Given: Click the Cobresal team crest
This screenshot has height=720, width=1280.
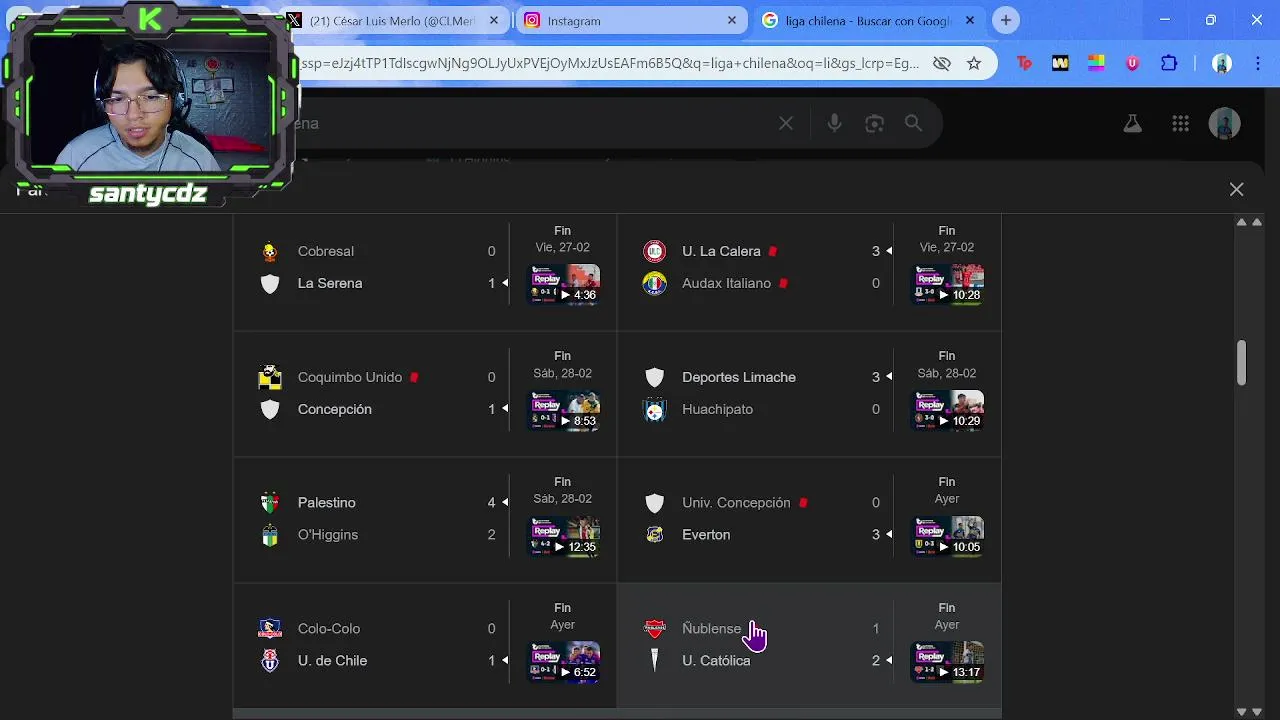Looking at the screenshot, I should click(270, 252).
